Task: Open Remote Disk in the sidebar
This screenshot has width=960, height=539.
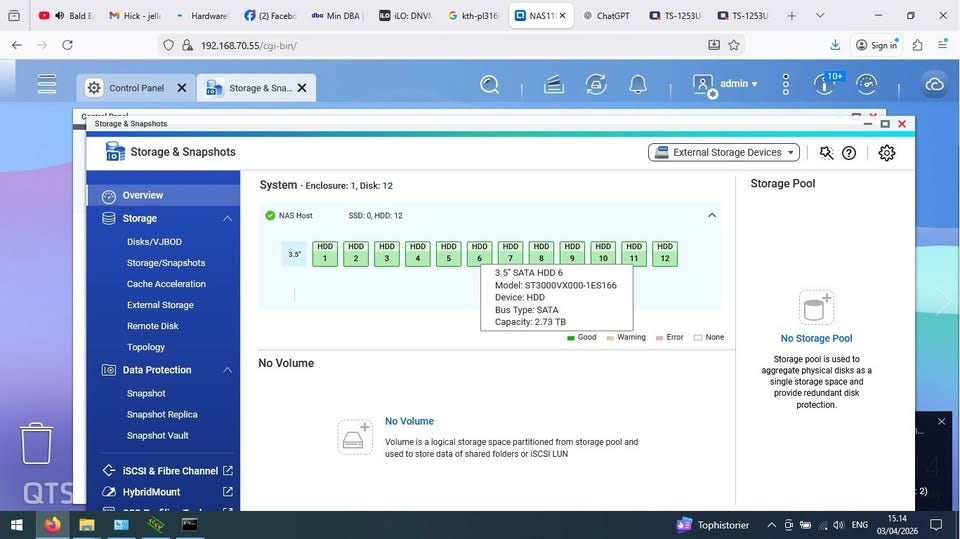Action: point(152,326)
